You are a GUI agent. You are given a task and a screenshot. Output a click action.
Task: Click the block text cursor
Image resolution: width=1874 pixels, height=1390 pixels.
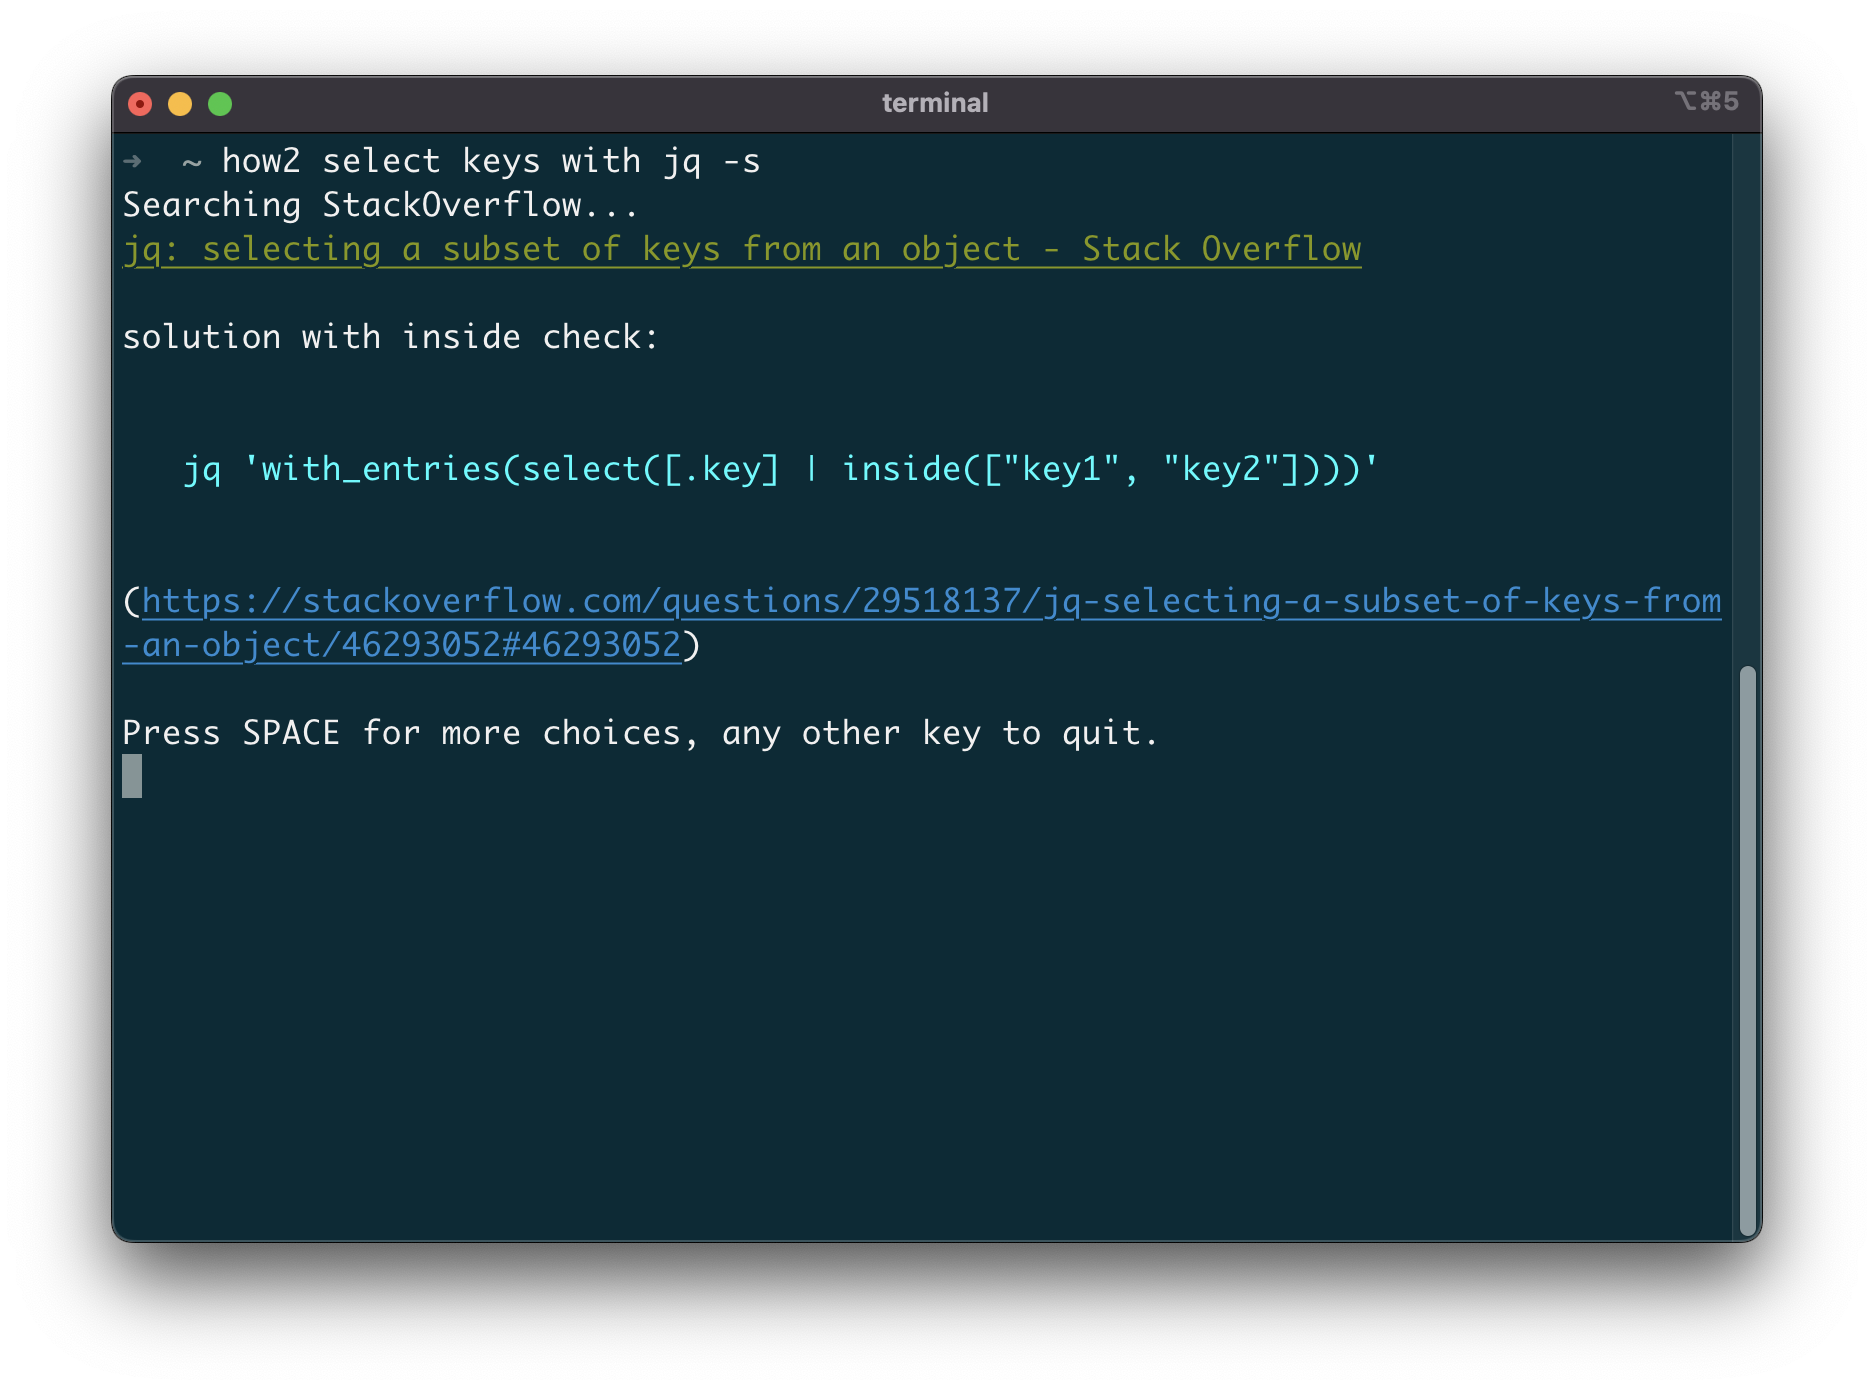click(x=132, y=776)
